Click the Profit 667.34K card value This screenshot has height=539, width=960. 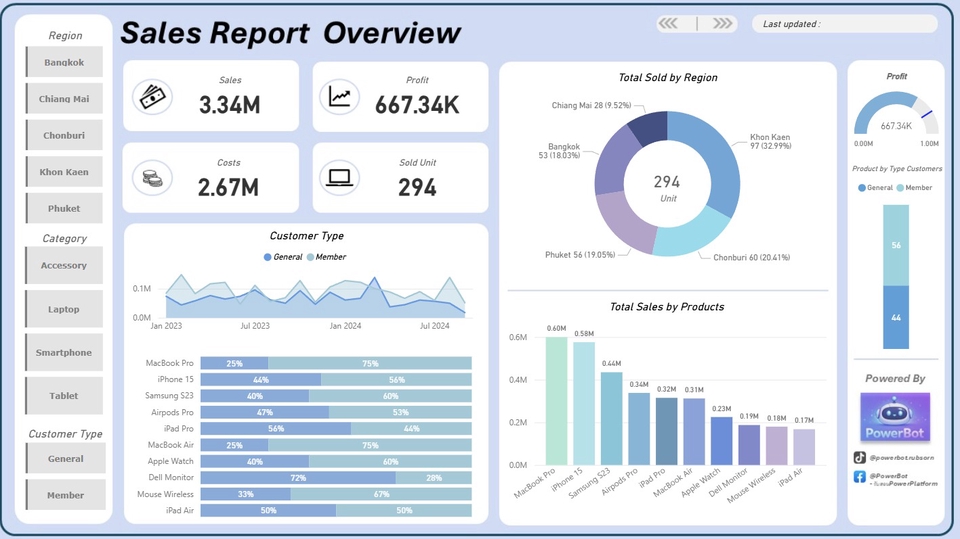click(x=417, y=105)
